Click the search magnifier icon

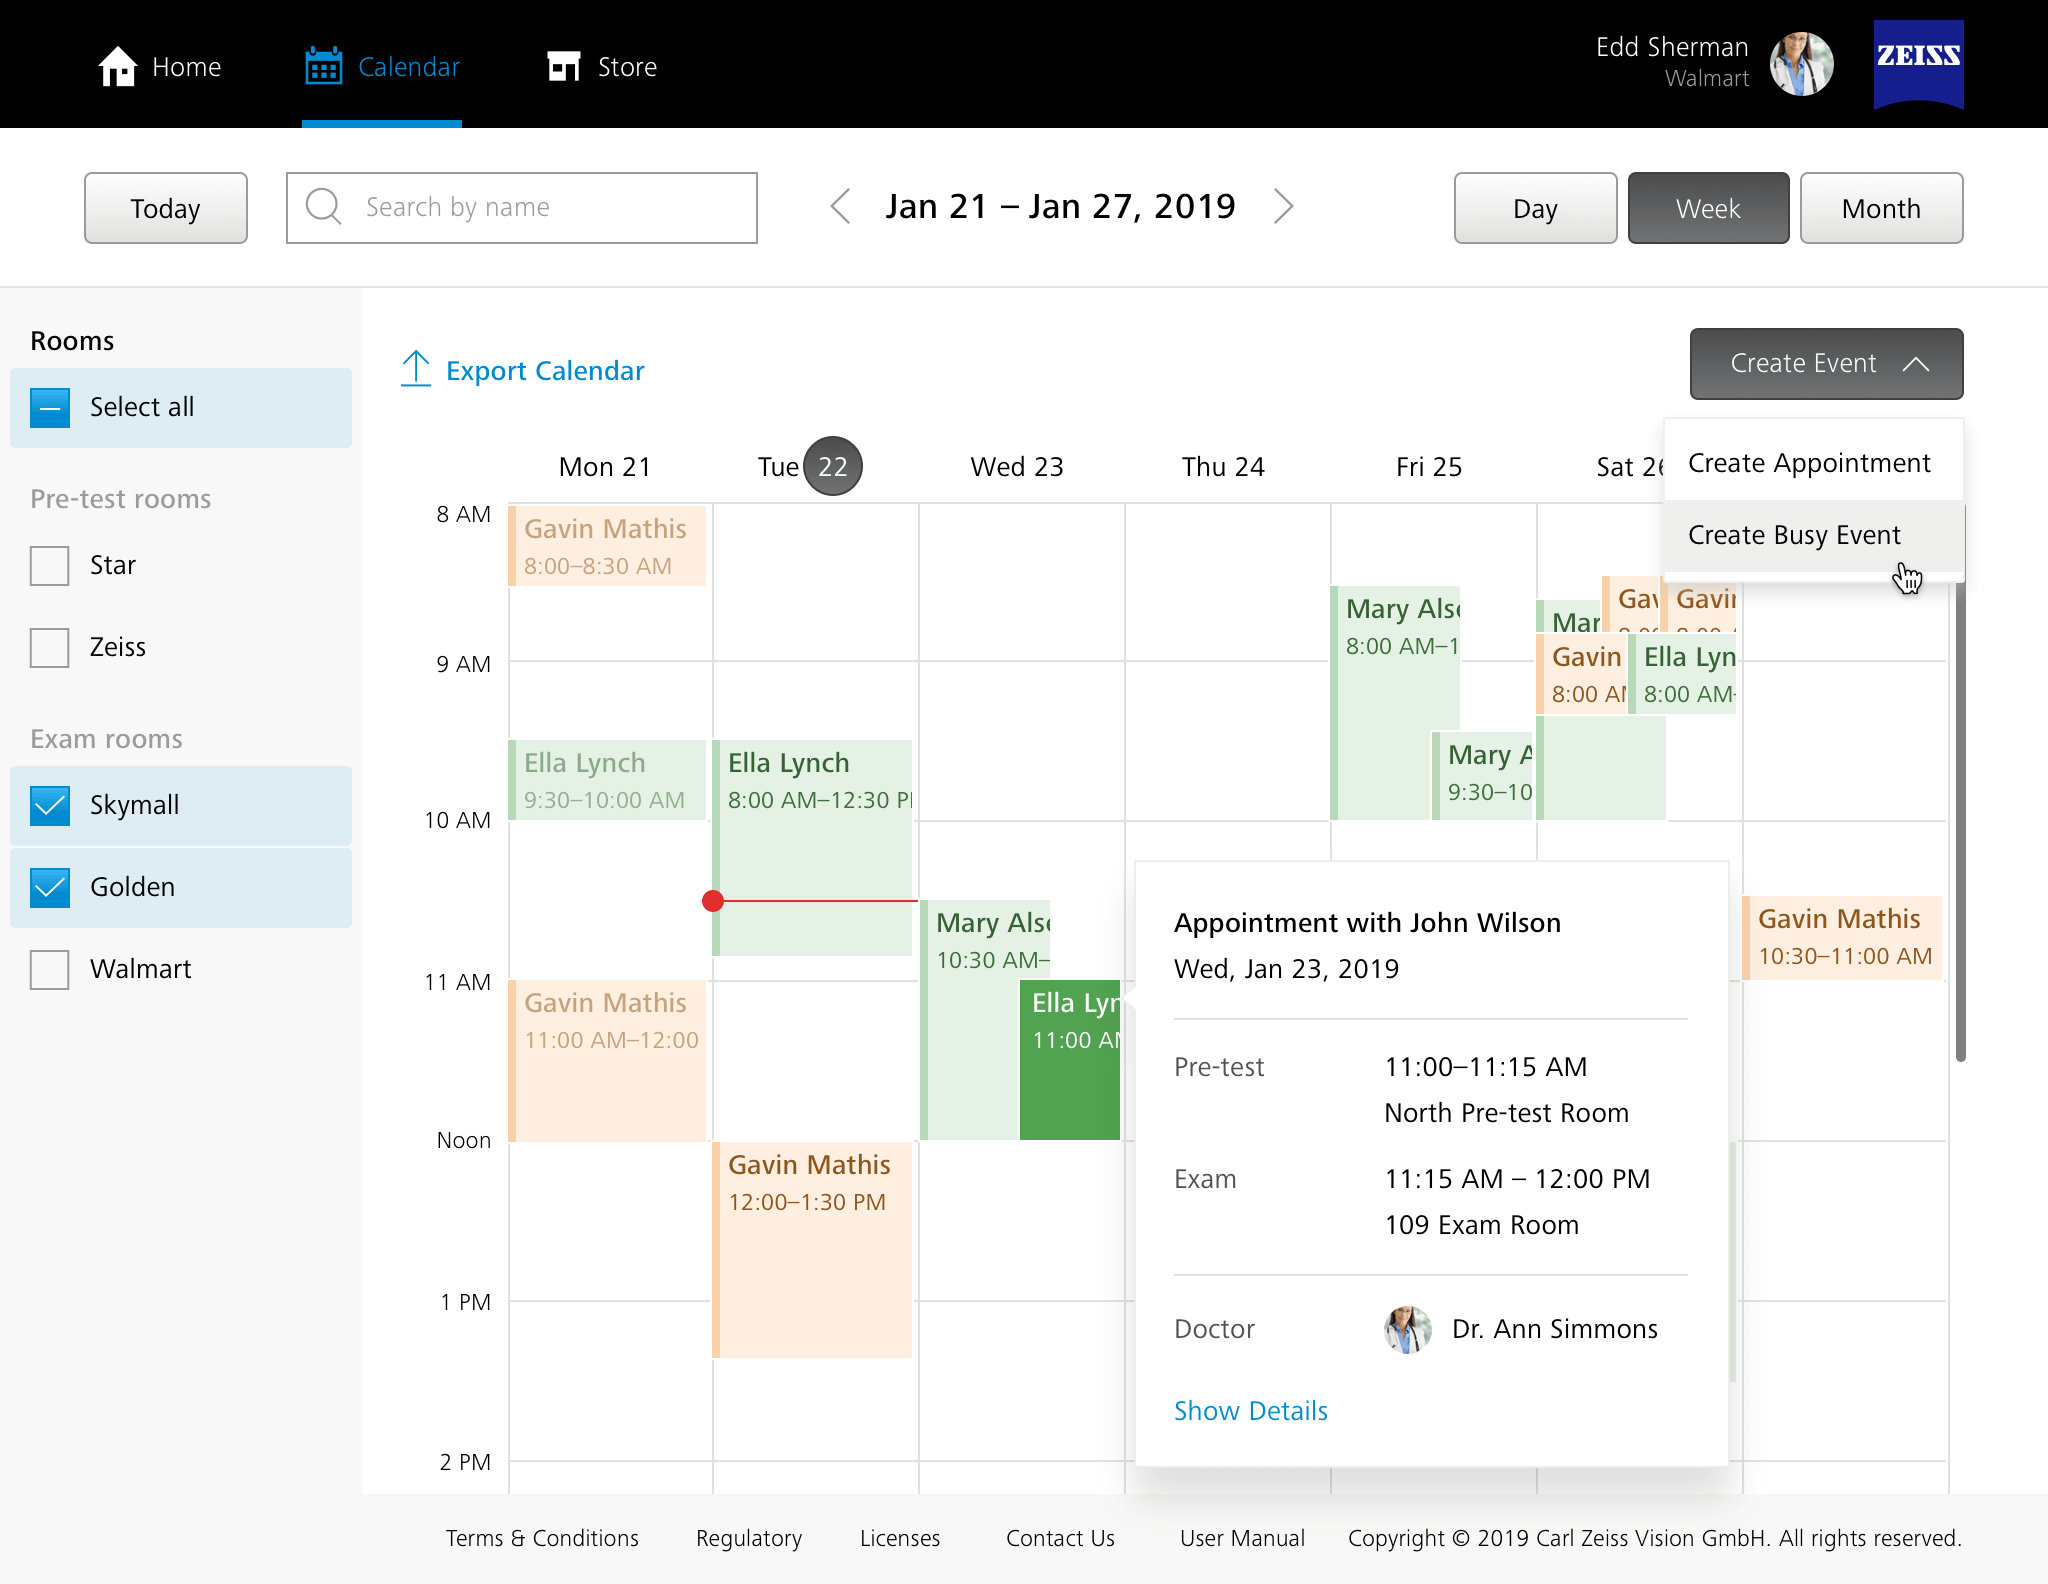point(323,207)
